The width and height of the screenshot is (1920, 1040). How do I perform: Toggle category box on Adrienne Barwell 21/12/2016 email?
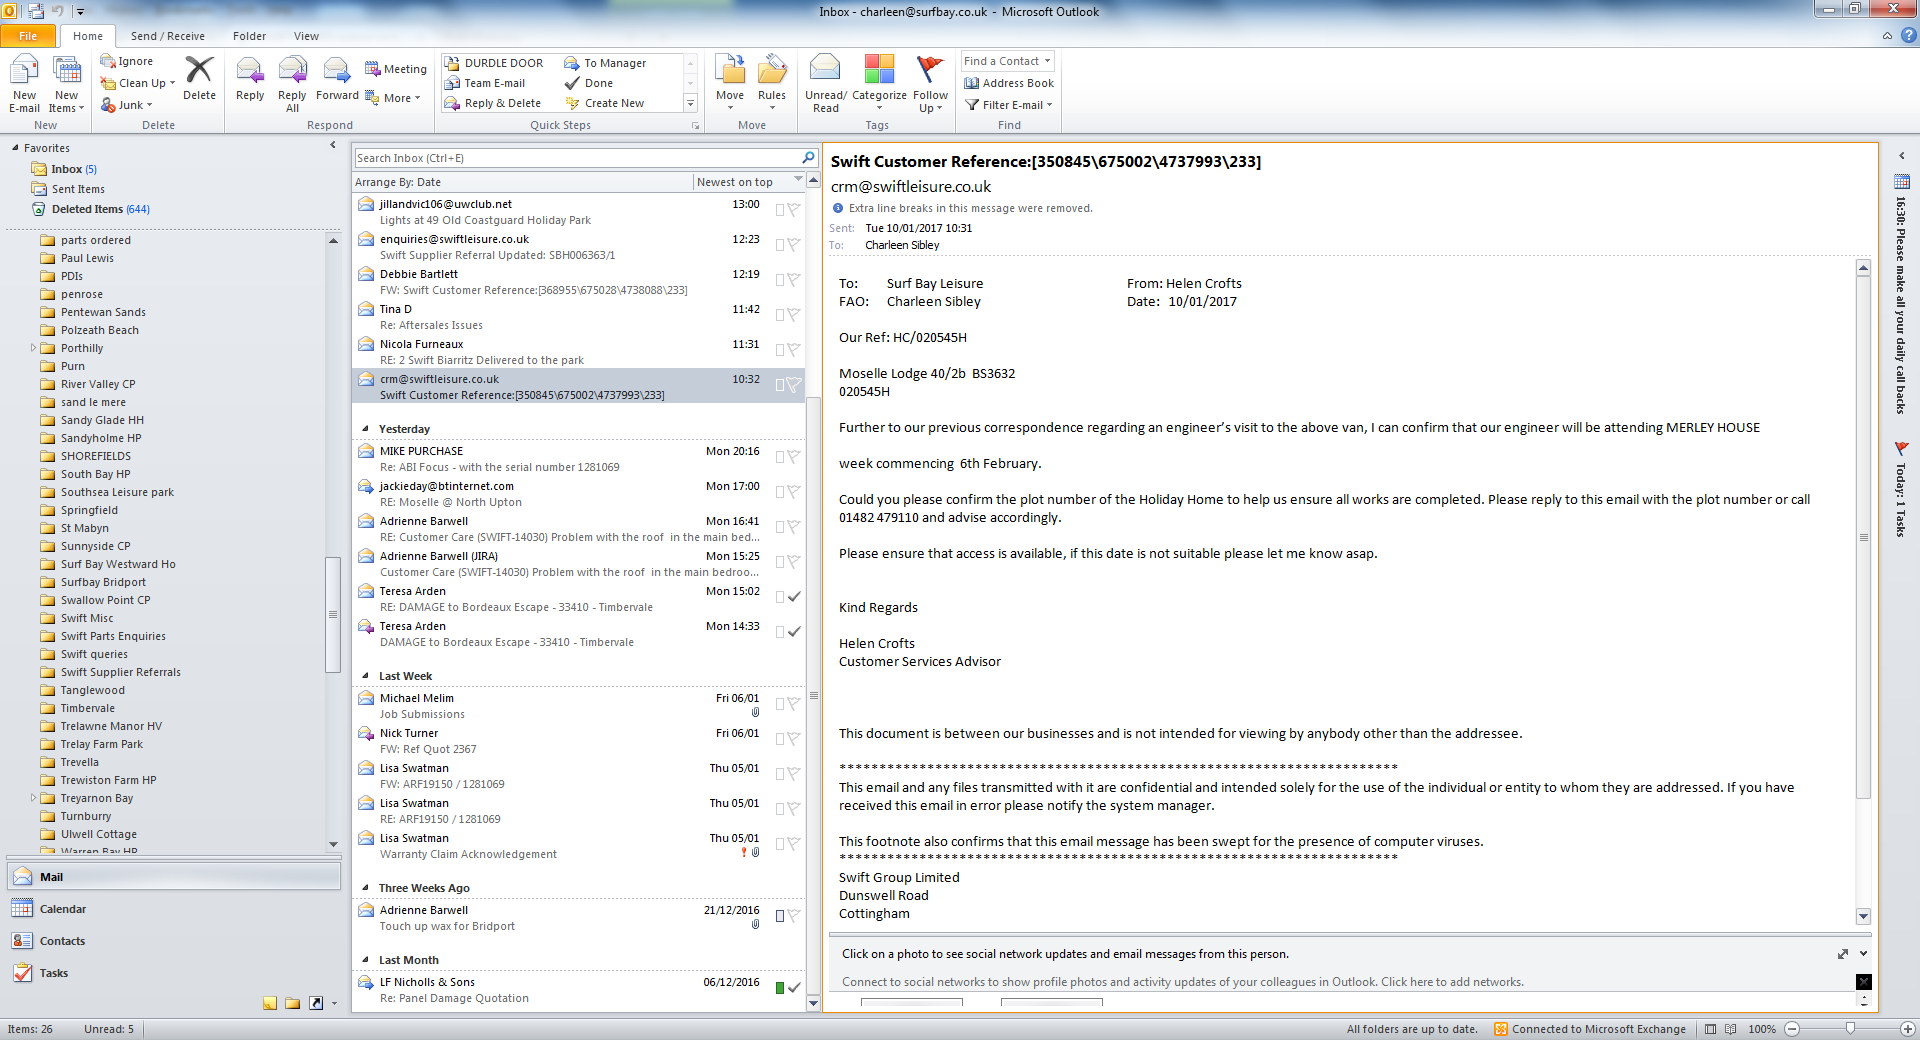pyautogui.click(x=779, y=916)
